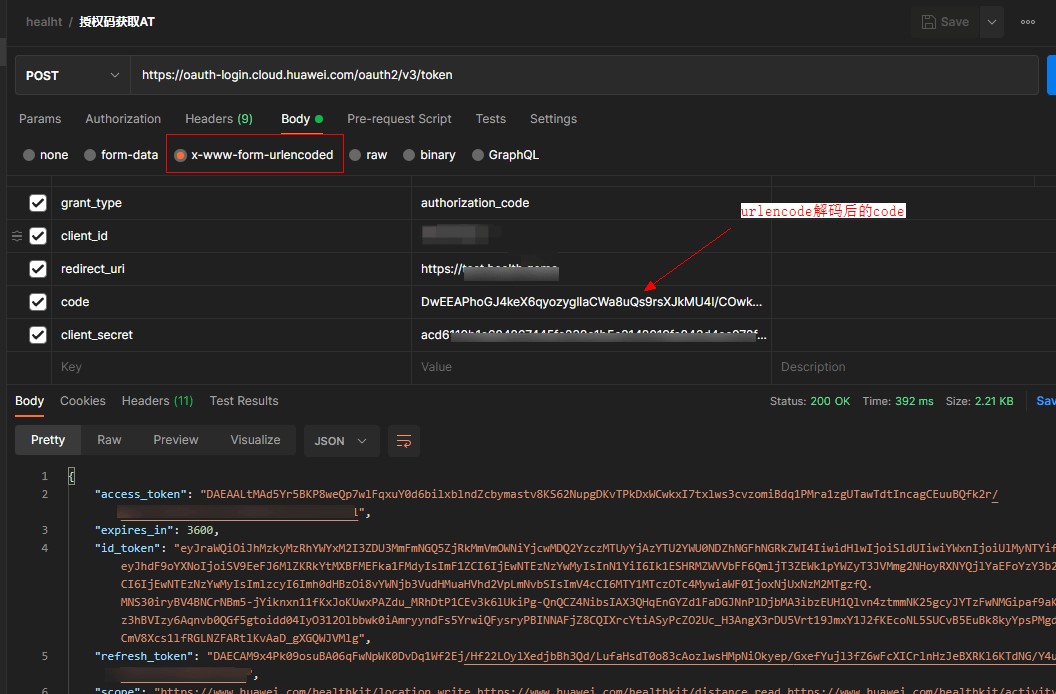1056x694 pixels.
Task: Click the grant_type key cell
Action: (231, 203)
